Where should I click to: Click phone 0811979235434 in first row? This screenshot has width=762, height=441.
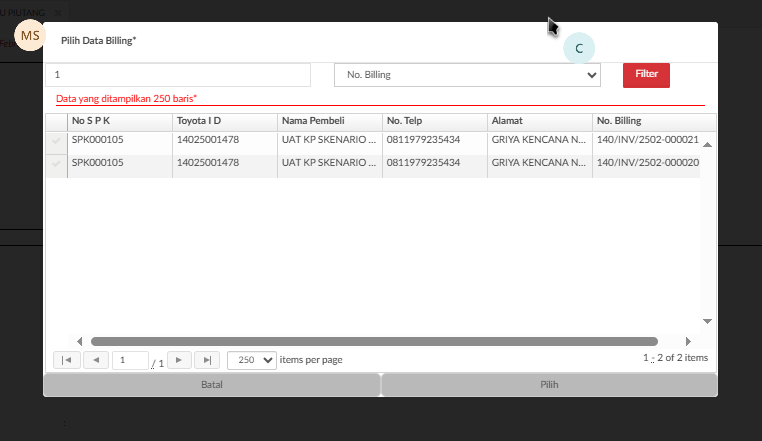[423, 140]
